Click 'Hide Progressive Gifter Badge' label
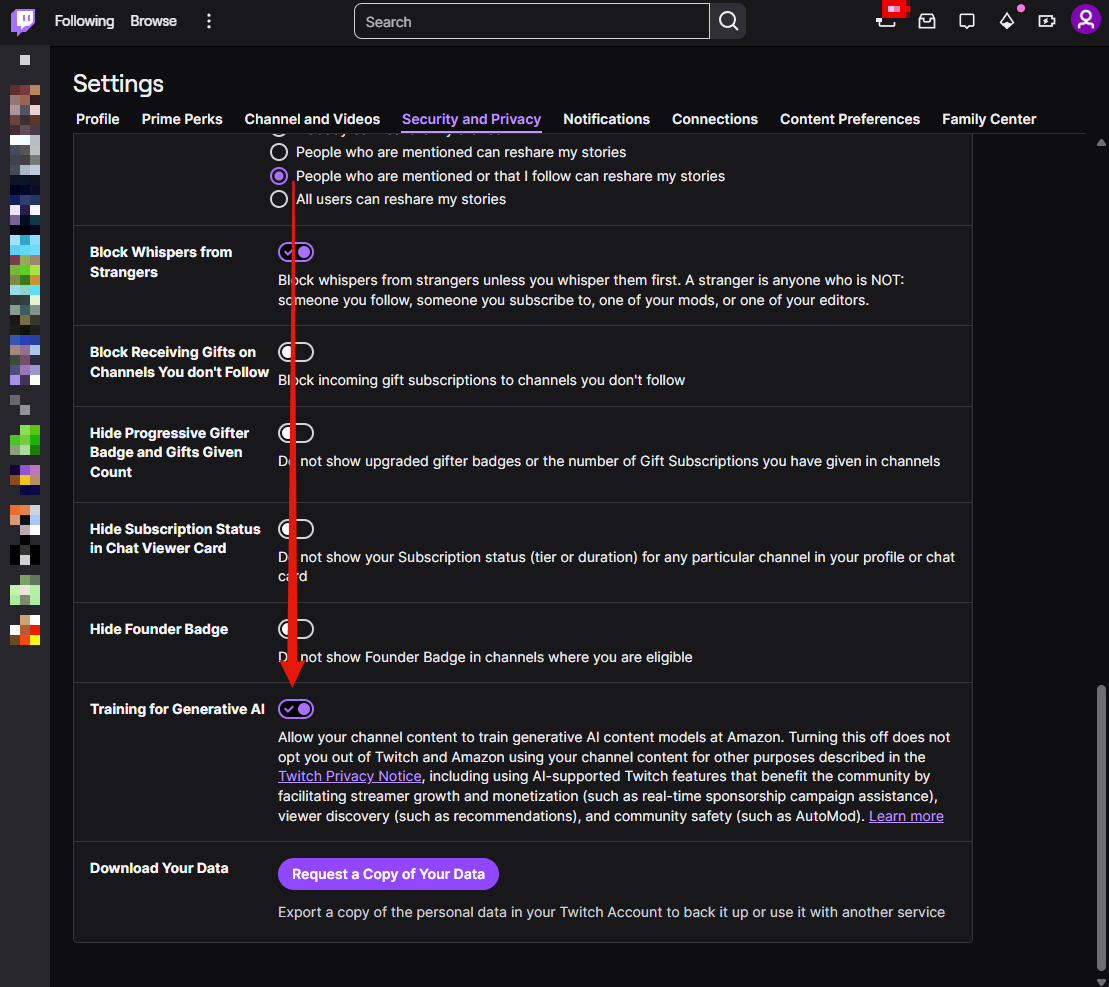The height and width of the screenshot is (987, 1109). click(170, 452)
